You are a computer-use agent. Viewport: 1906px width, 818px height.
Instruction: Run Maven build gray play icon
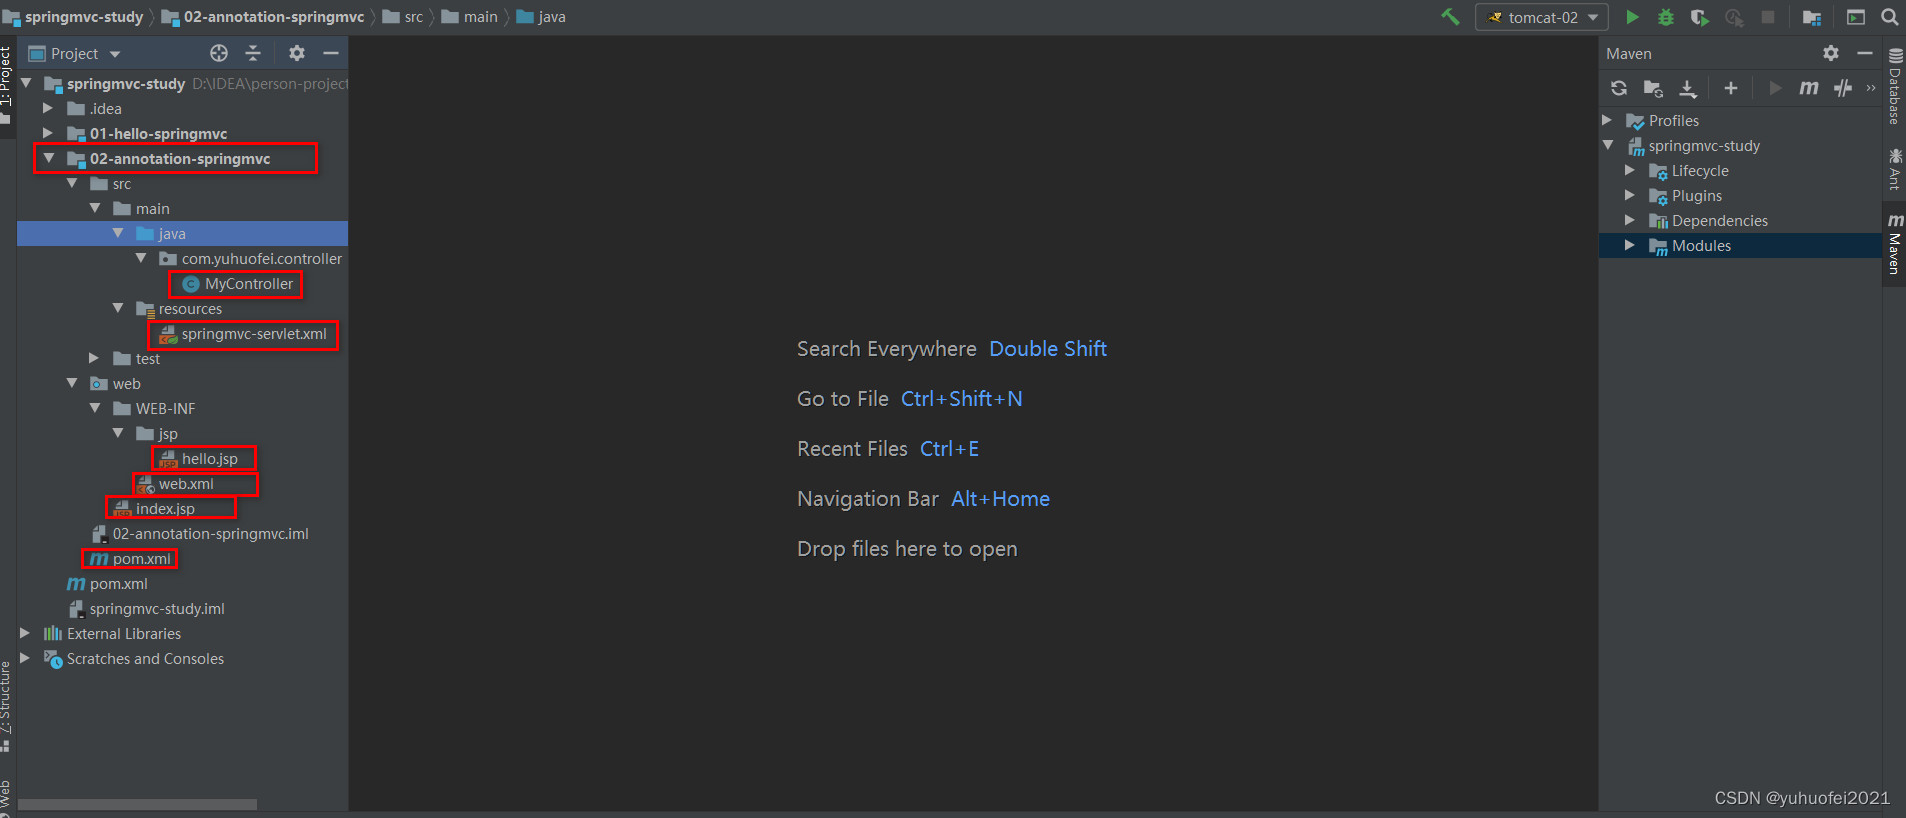(x=1775, y=88)
